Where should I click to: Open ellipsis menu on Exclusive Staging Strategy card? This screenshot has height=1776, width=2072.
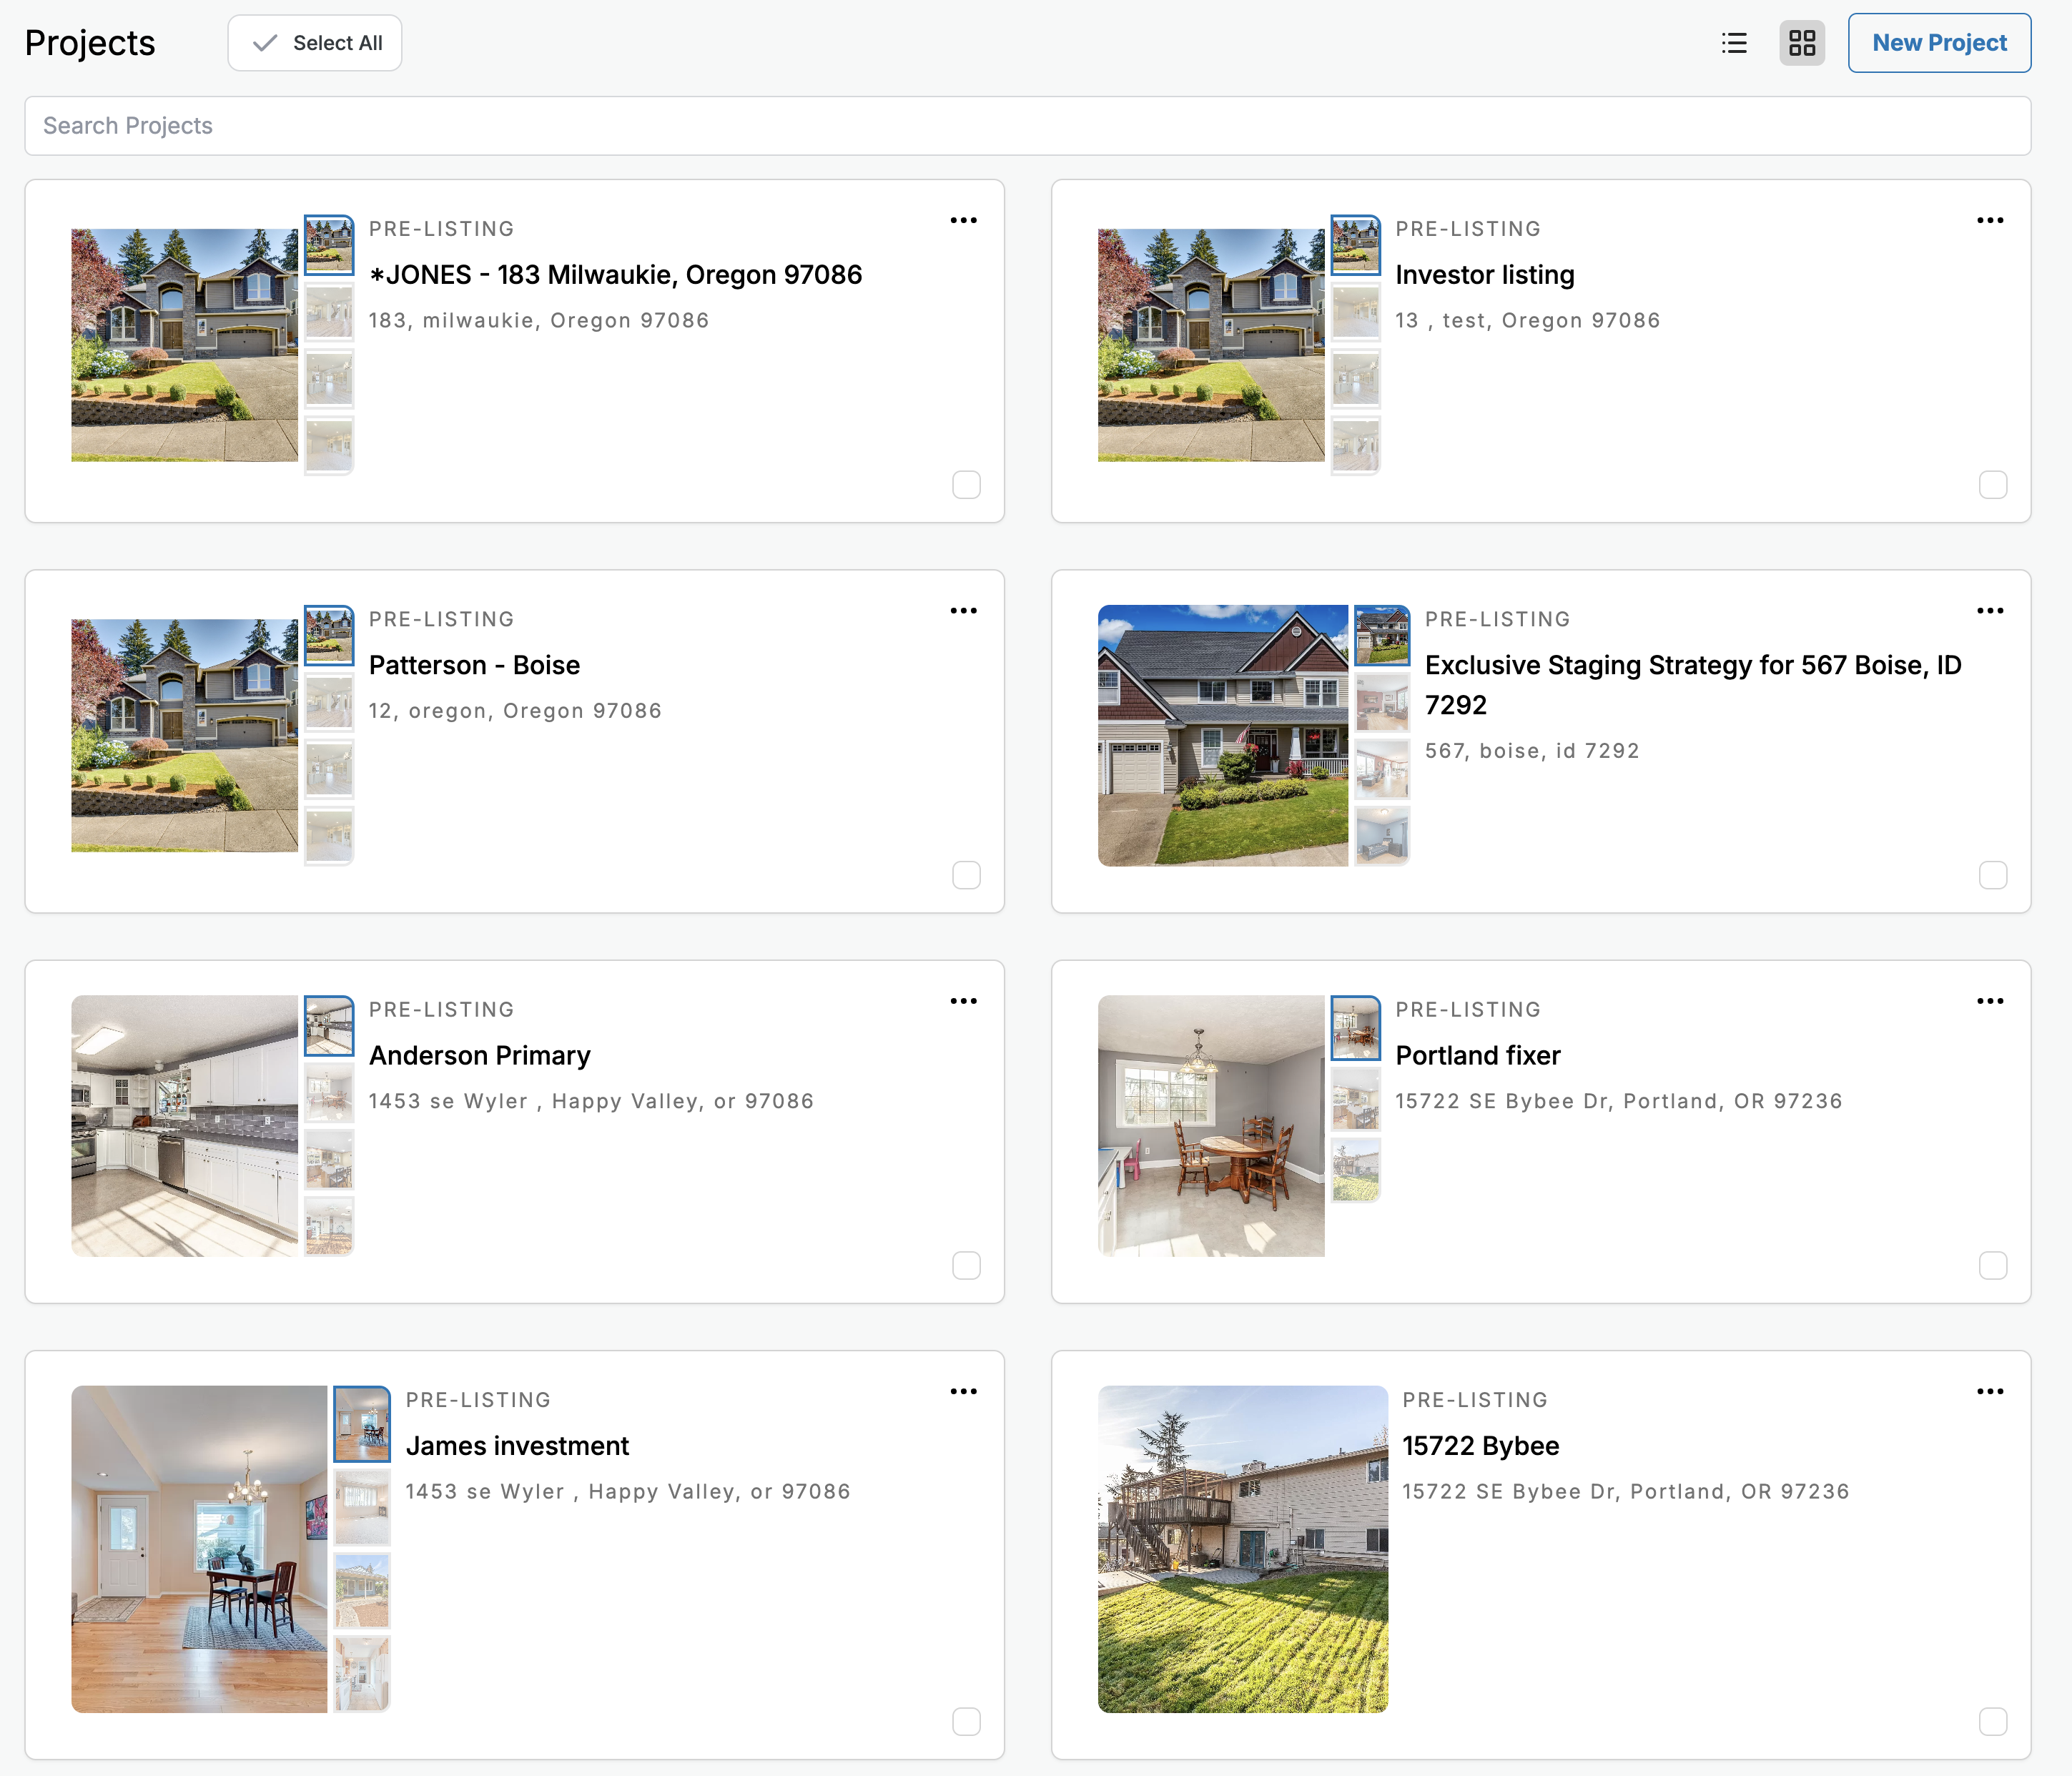pos(1989,610)
